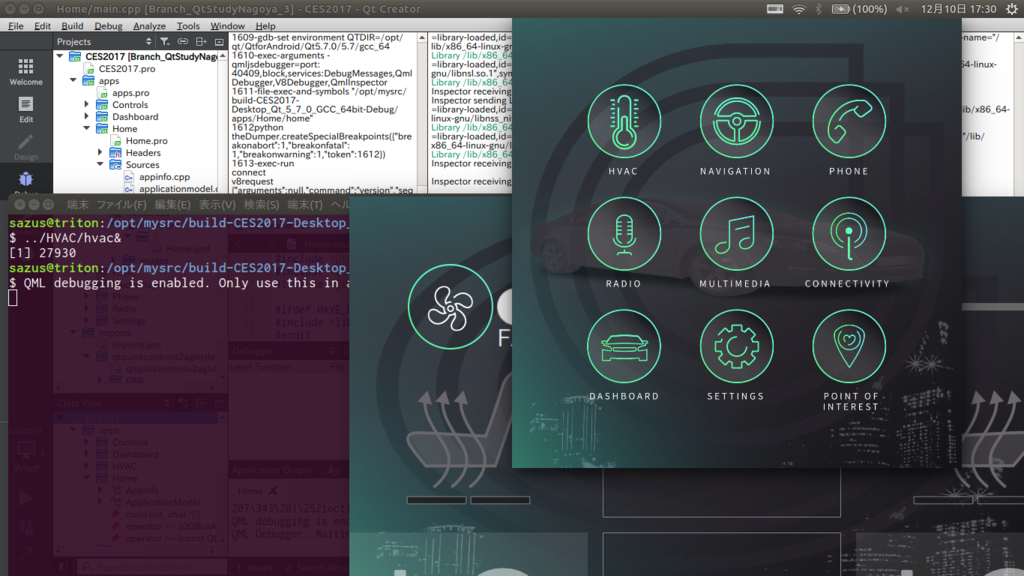This screenshot has height=576, width=1024.
Task: Open the Analyze menu
Action: point(149,25)
